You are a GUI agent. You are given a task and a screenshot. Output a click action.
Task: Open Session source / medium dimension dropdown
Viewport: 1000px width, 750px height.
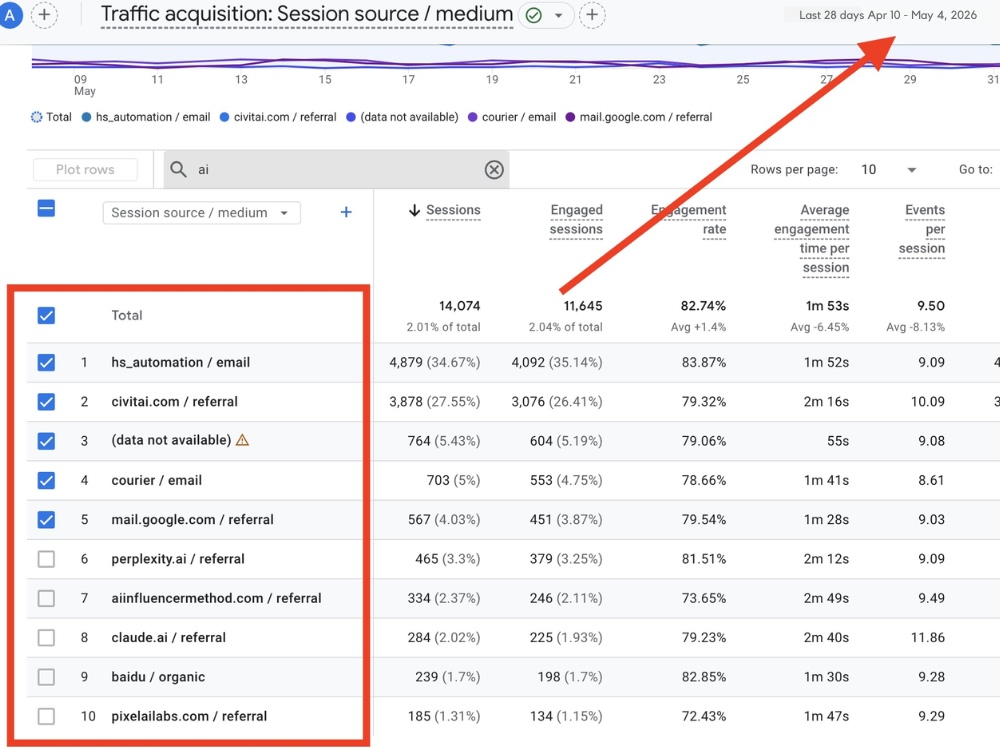(201, 213)
